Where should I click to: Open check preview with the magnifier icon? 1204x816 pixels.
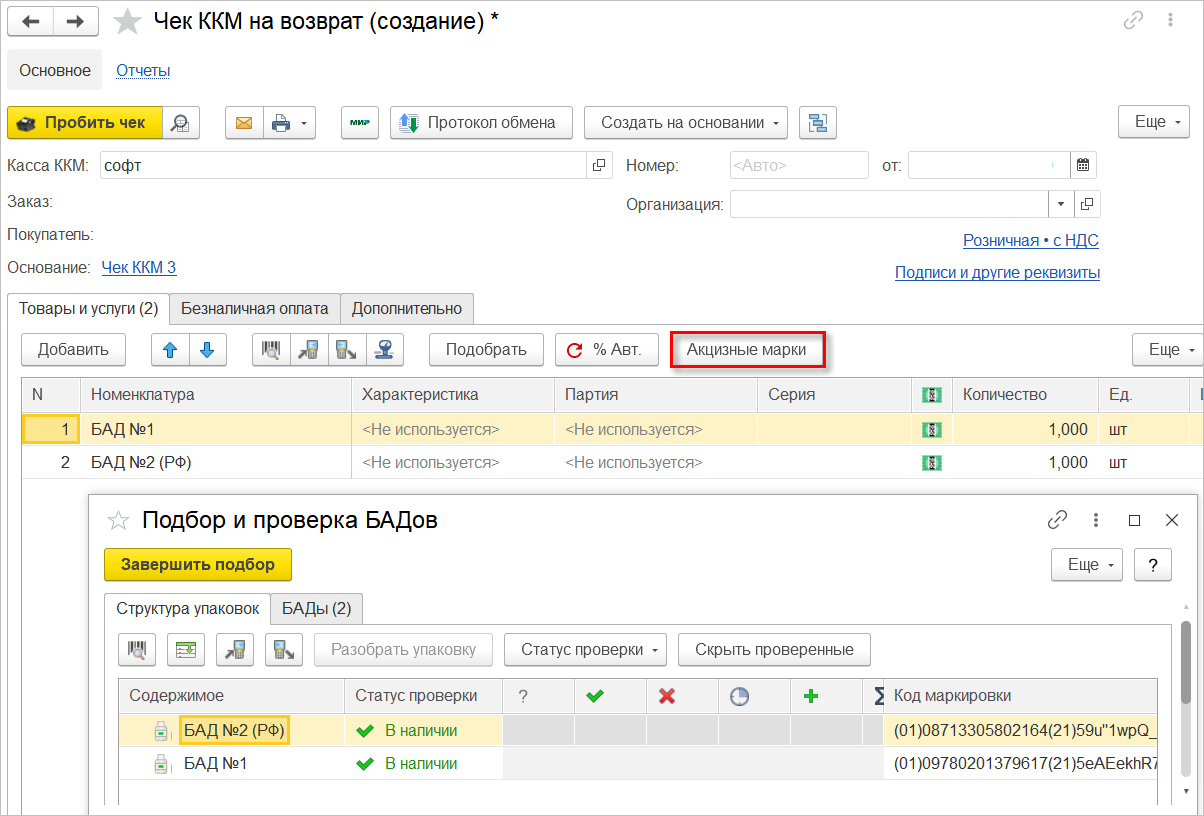click(x=181, y=123)
